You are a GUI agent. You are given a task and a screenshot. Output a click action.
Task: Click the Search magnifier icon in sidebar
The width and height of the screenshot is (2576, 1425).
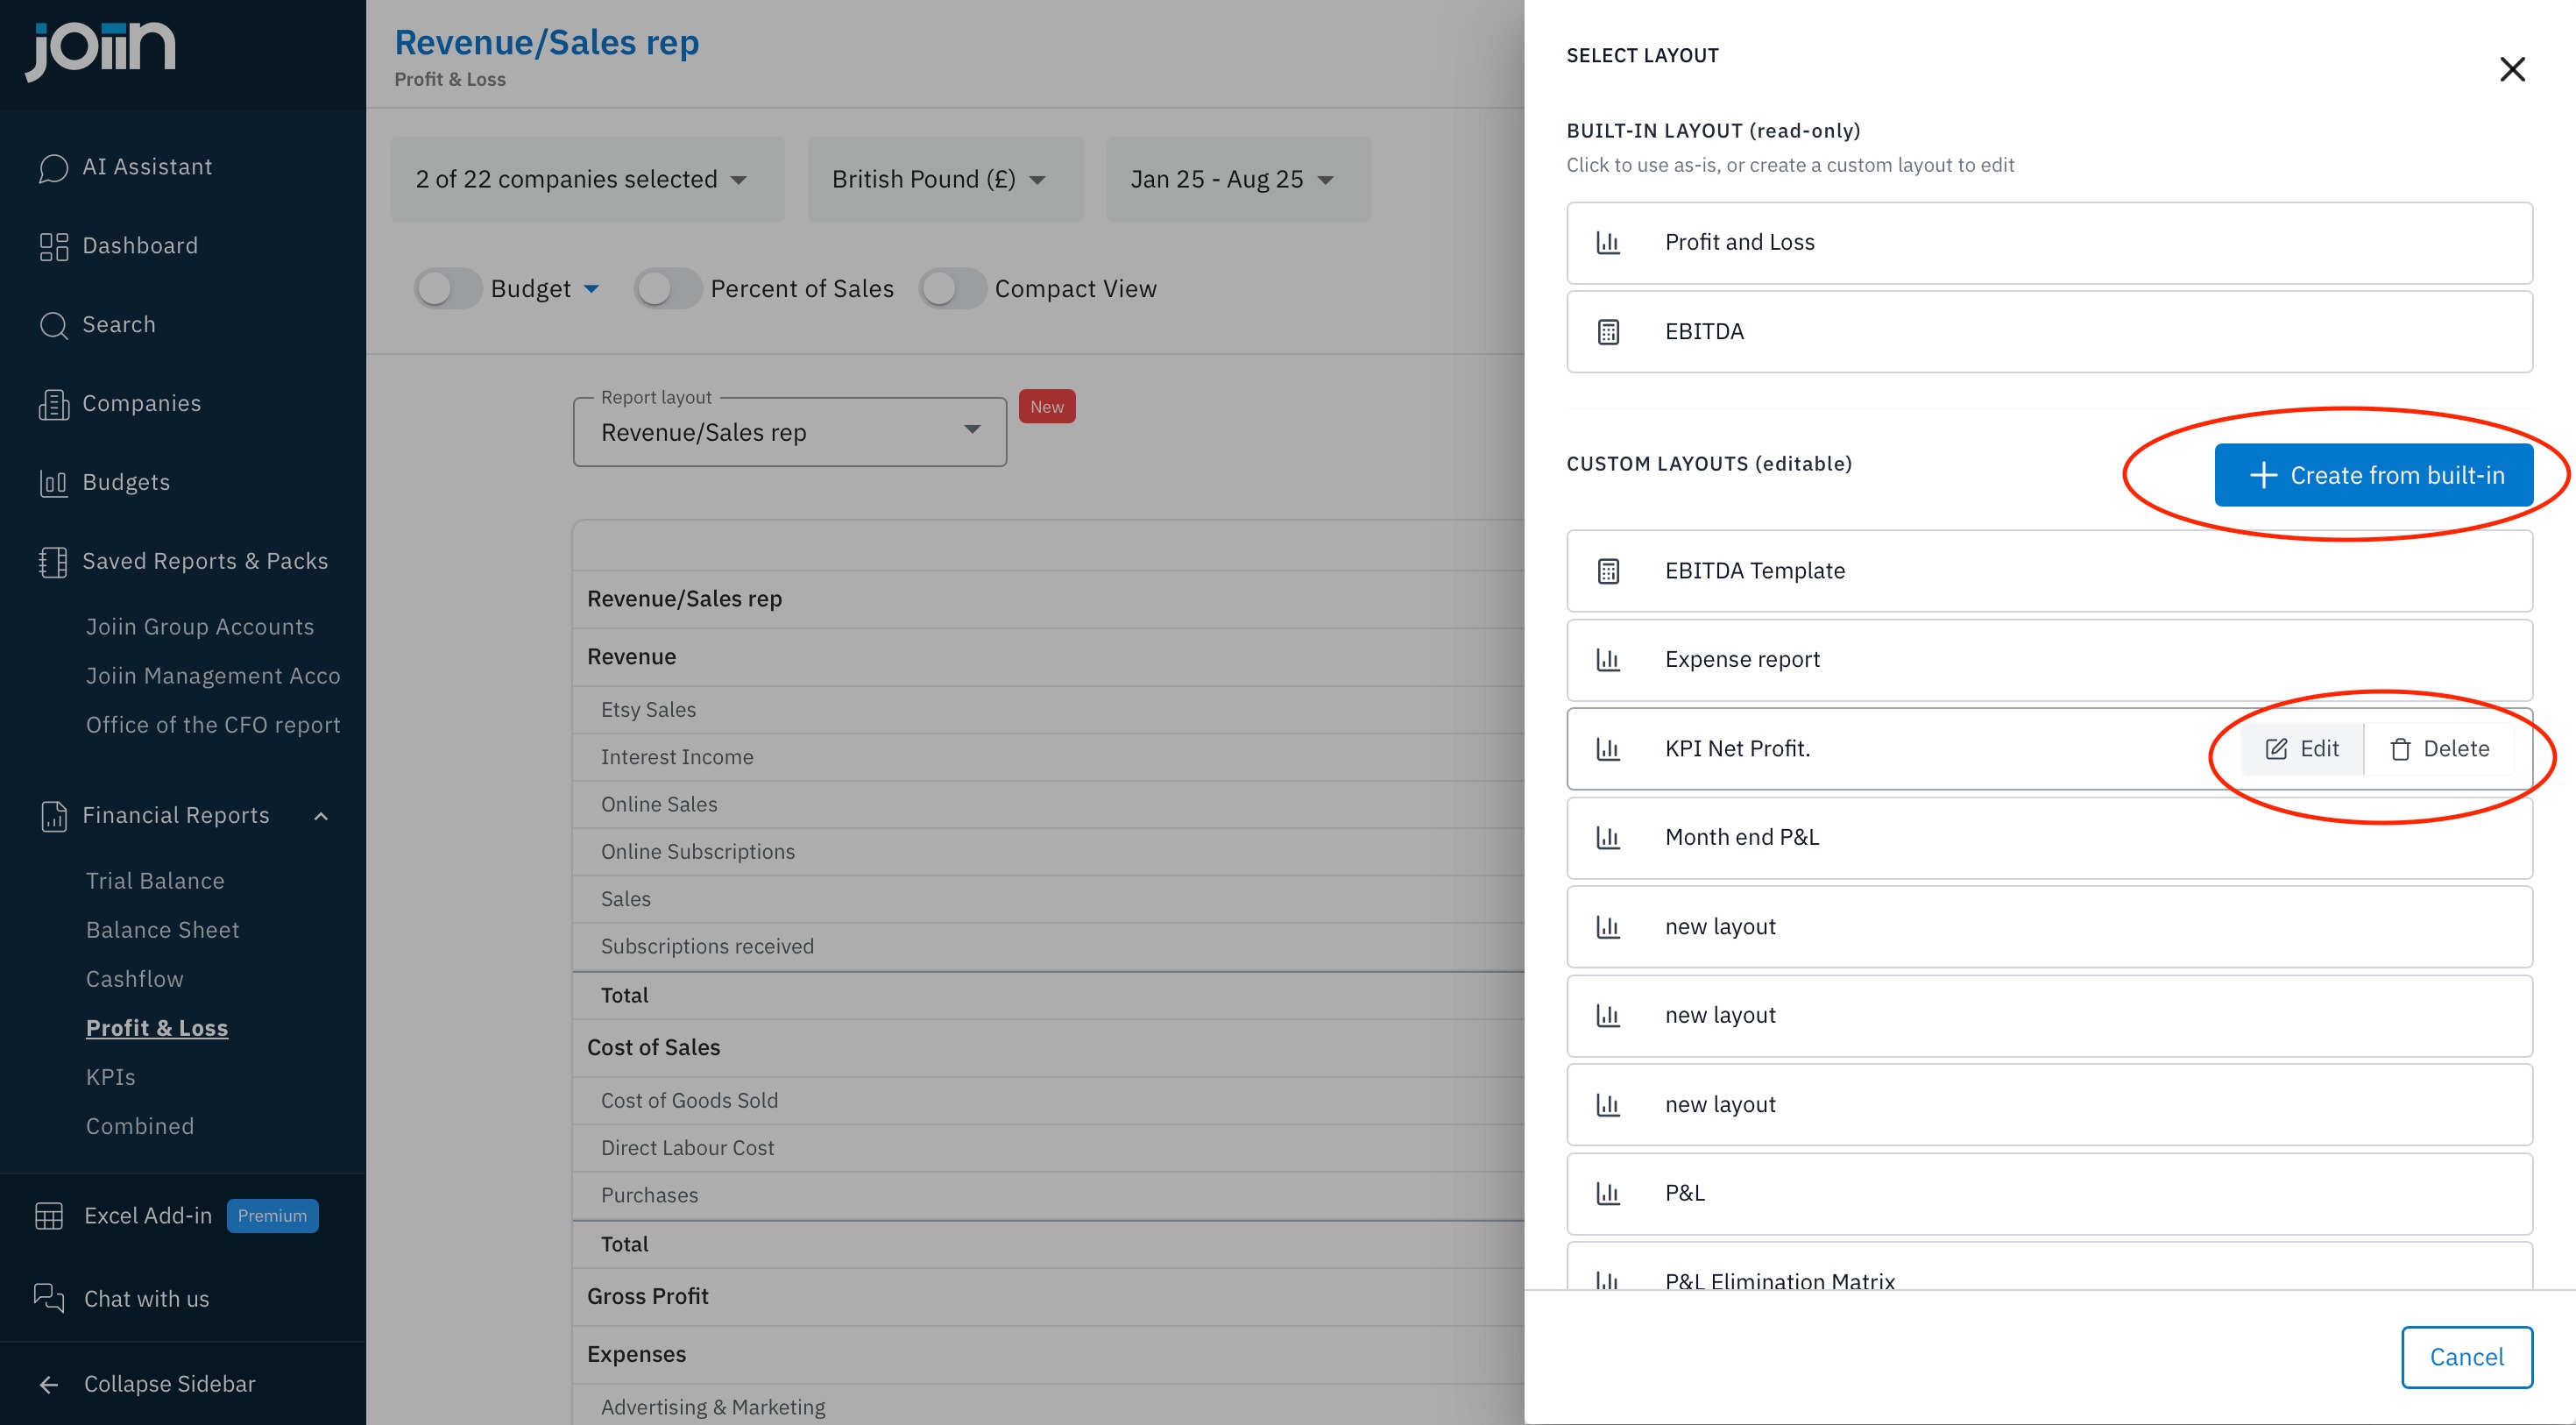[53, 325]
